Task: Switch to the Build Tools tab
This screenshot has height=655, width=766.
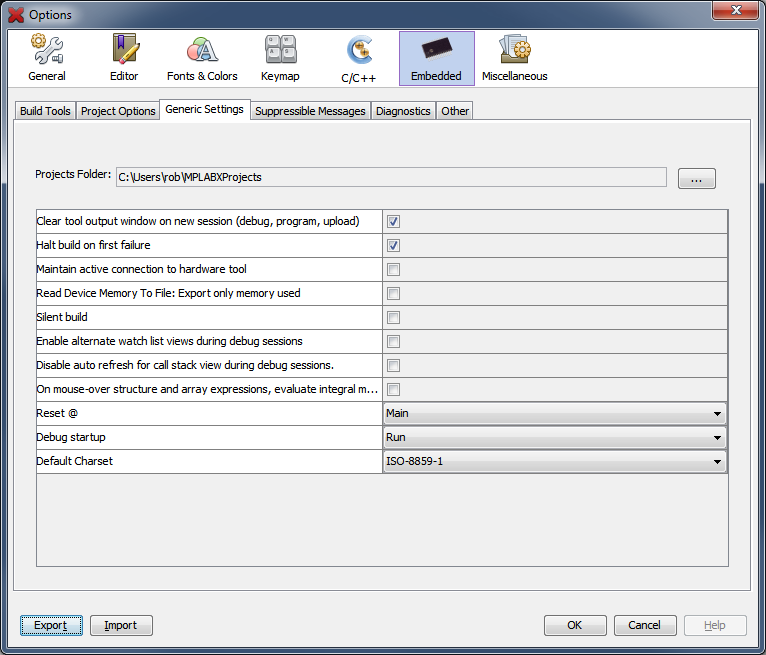Action: (x=45, y=111)
